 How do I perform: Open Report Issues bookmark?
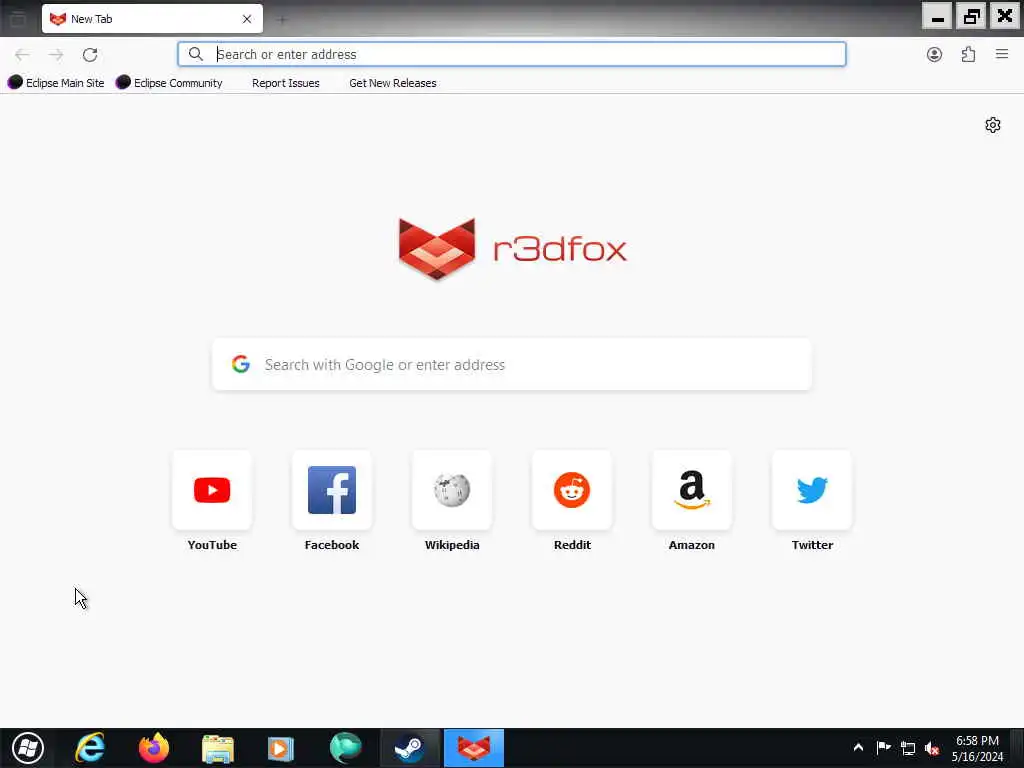click(x=285, y=83)
